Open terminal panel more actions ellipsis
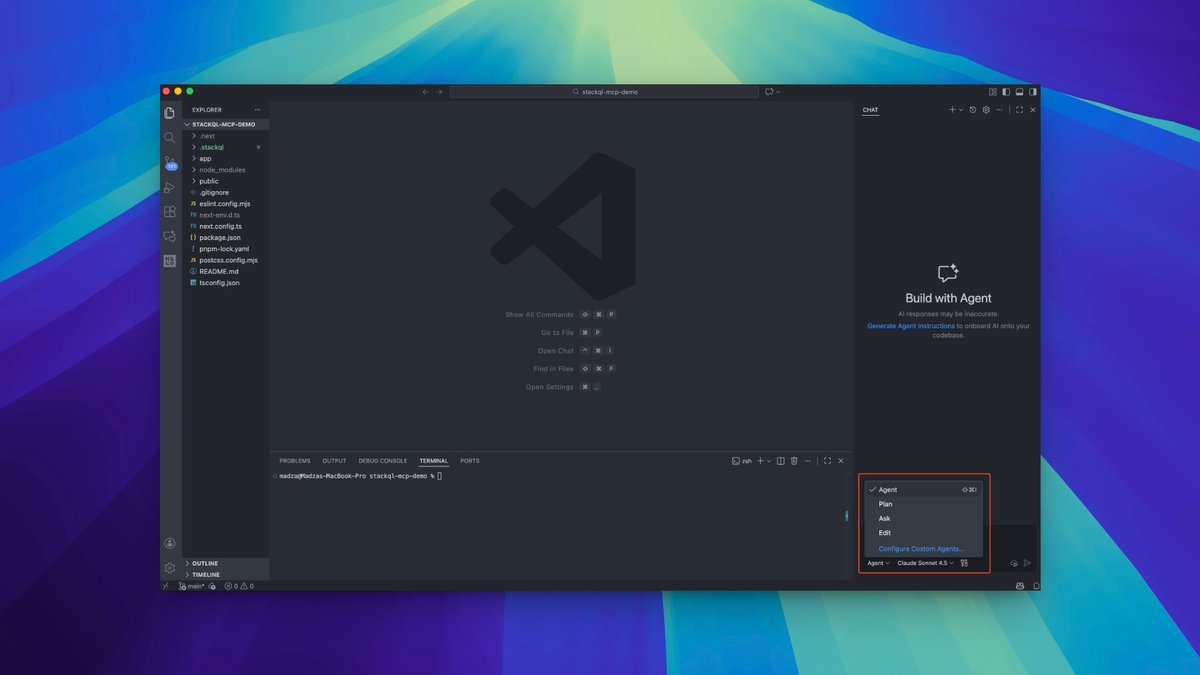 pos(807,461)
